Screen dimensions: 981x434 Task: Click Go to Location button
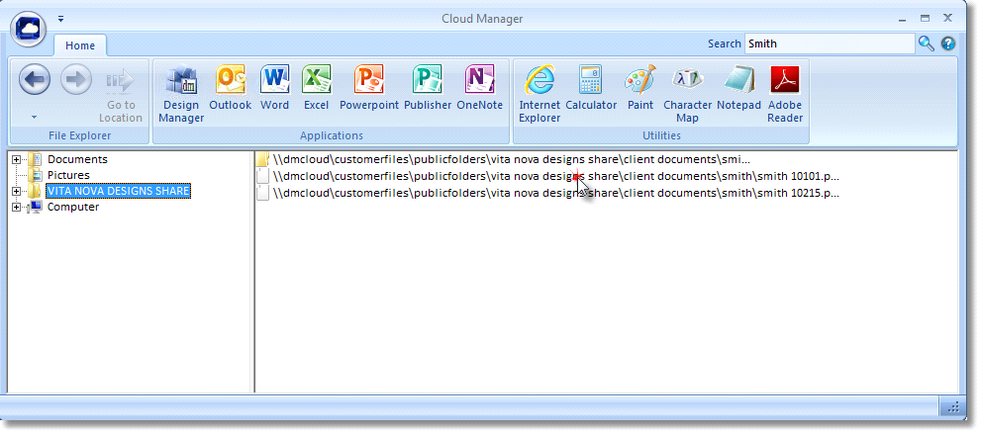pyautogui.click(x=120, y=95)
